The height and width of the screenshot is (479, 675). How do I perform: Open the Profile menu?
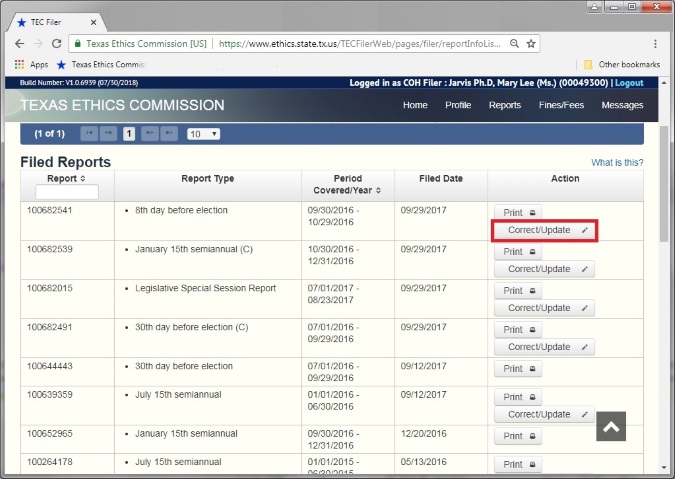pos(458,105)
